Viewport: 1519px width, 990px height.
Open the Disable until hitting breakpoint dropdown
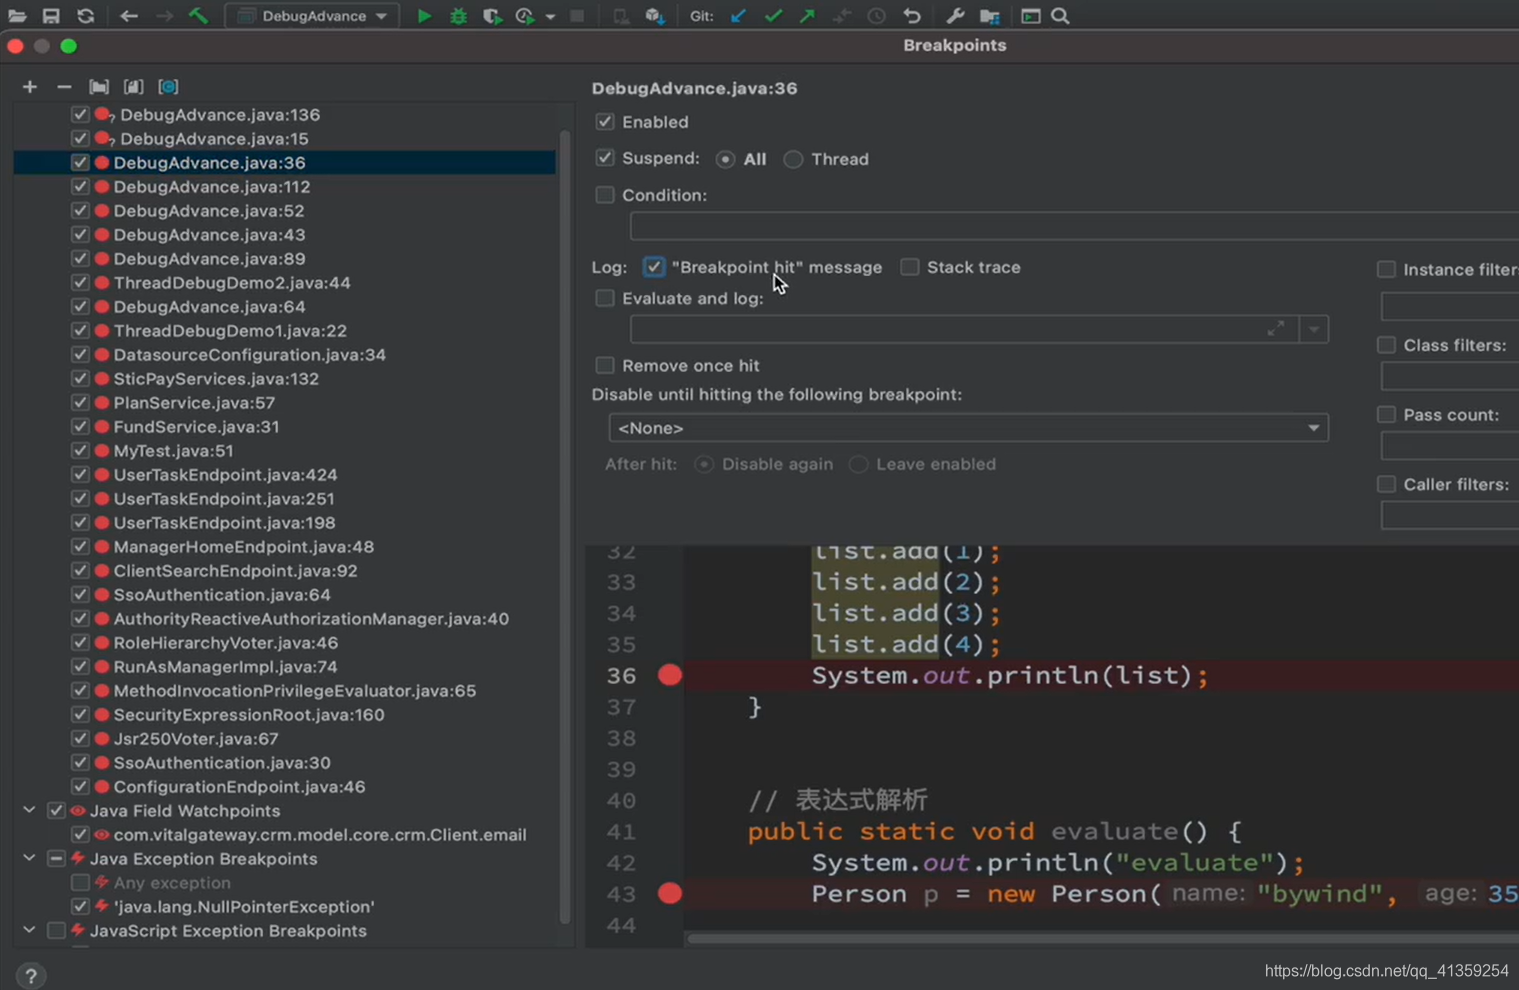pyautogui.click(x=968, y=428)
